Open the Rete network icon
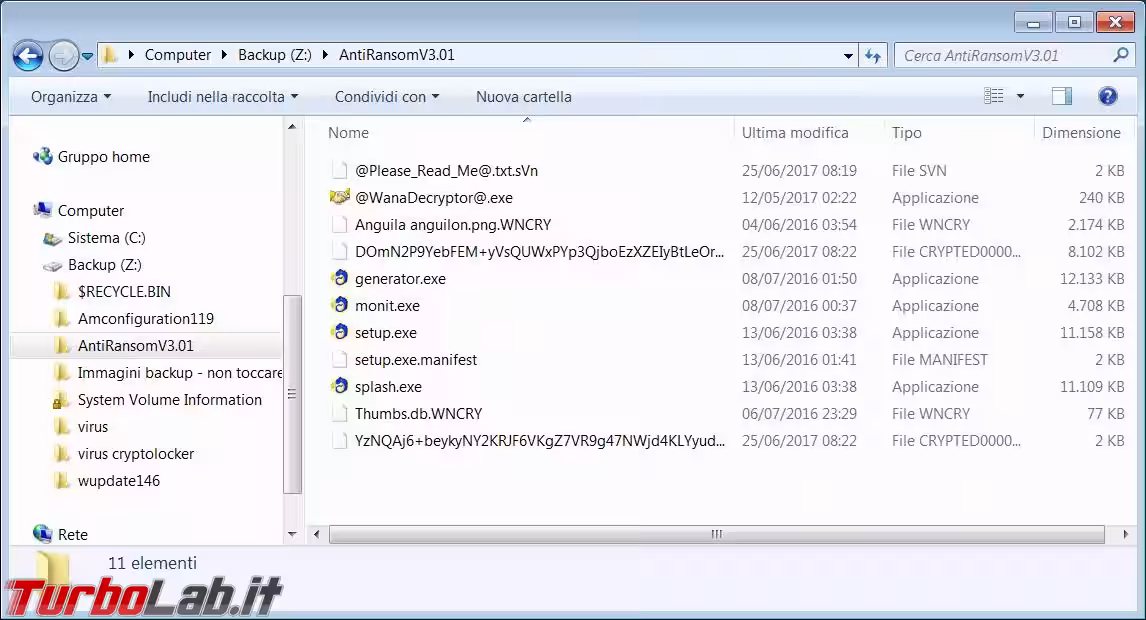Viewport: 1146px width, 620px height. click(43, 534)
